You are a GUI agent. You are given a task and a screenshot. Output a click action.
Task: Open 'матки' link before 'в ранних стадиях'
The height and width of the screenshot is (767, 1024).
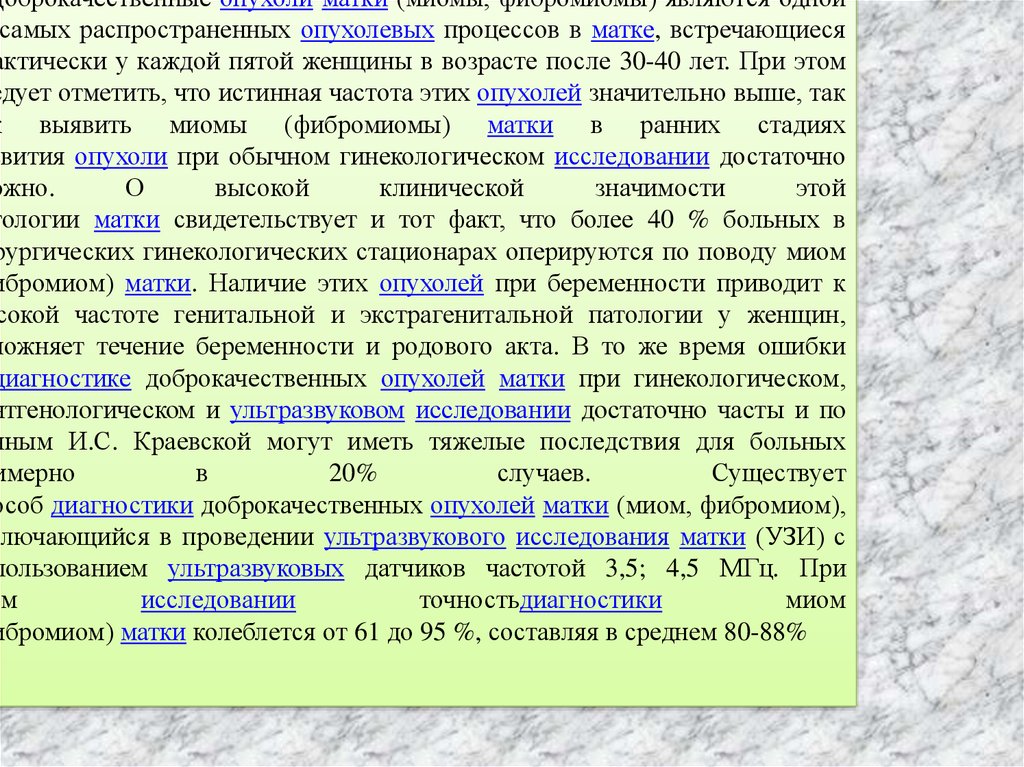(x=520, y=127)
